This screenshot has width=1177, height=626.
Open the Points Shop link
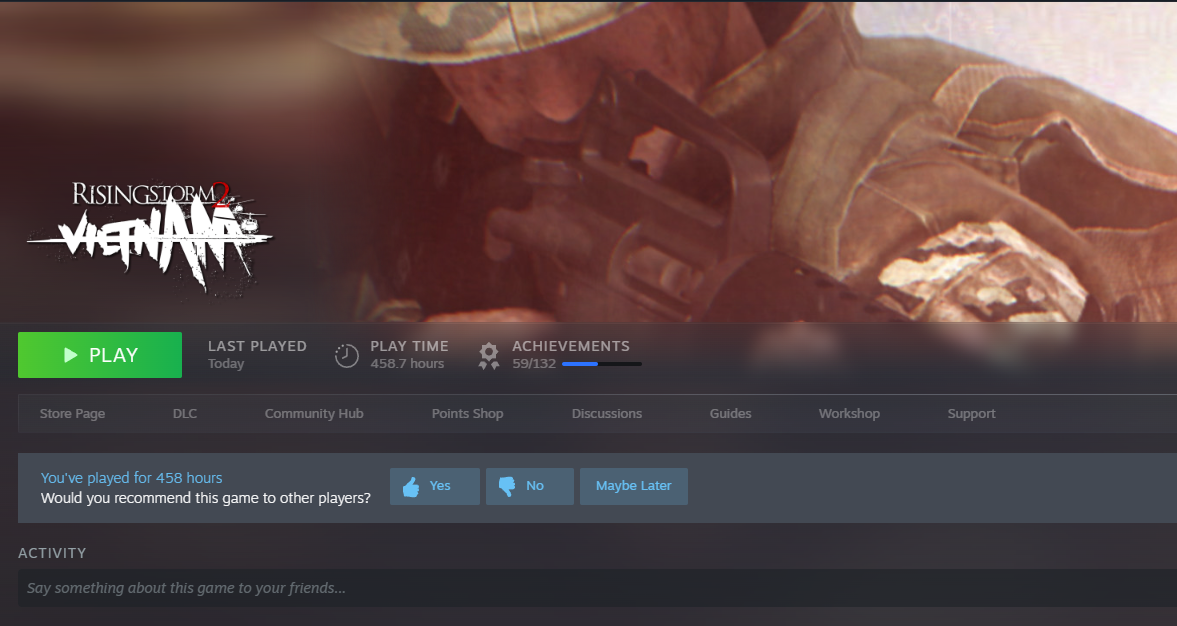[467, 414]
